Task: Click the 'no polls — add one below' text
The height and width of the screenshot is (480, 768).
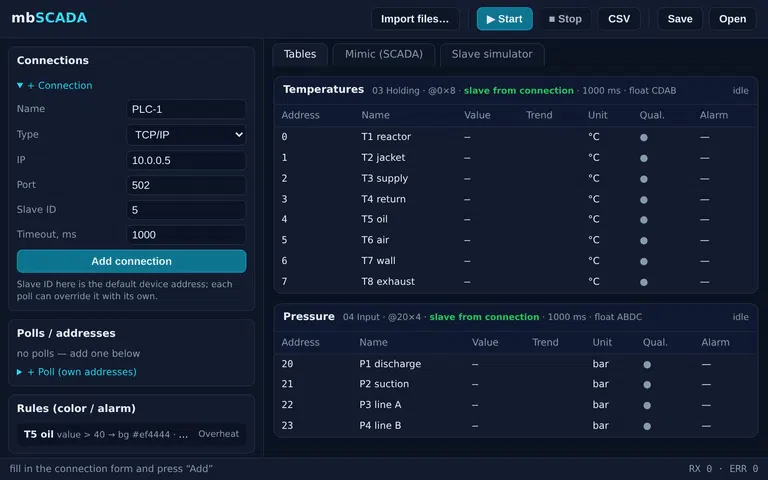Action: pyautogui.click(x=78, y=353)
